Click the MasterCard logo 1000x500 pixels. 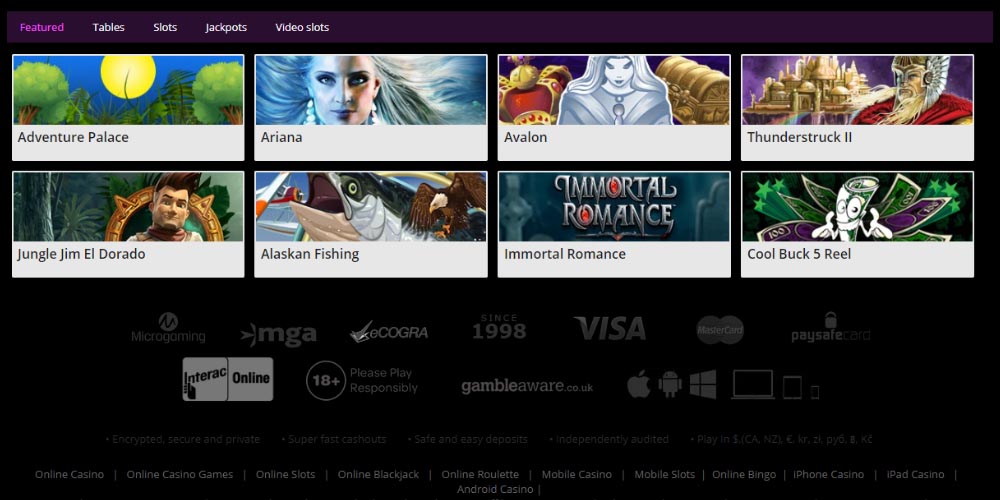coord(720,330)
